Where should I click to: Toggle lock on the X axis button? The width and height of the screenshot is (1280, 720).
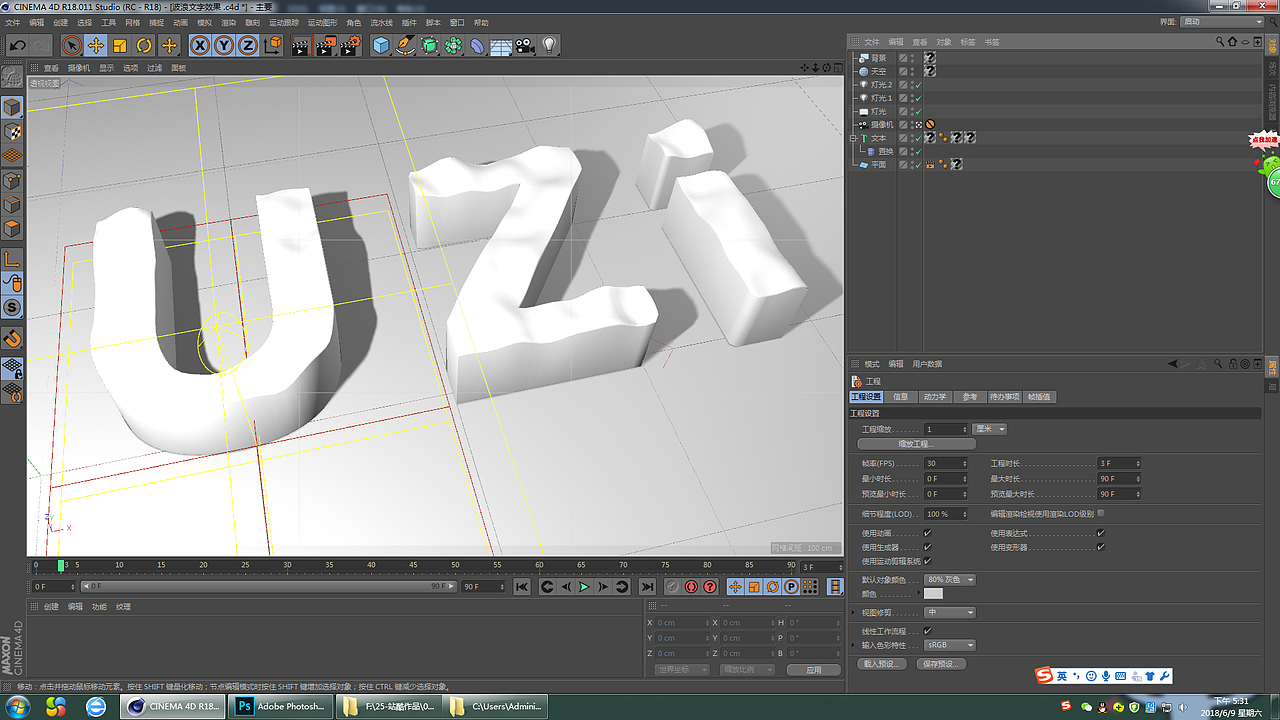click(199, 45)
